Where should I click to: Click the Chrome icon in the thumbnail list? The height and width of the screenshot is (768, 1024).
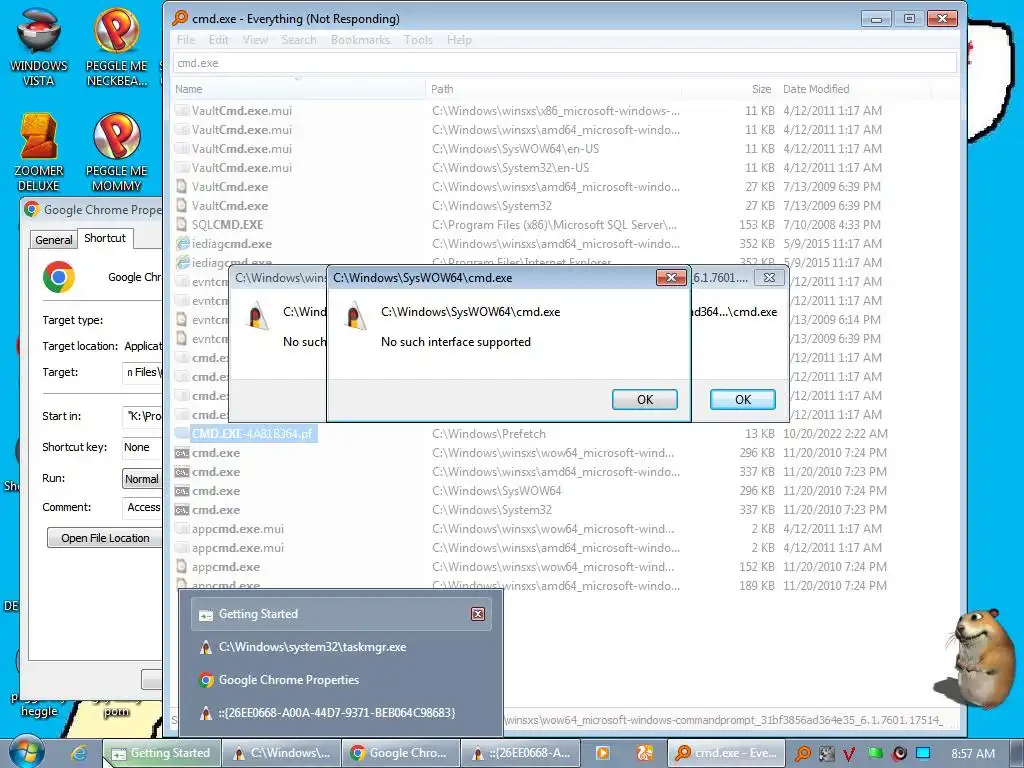click(x=206, y=680)
